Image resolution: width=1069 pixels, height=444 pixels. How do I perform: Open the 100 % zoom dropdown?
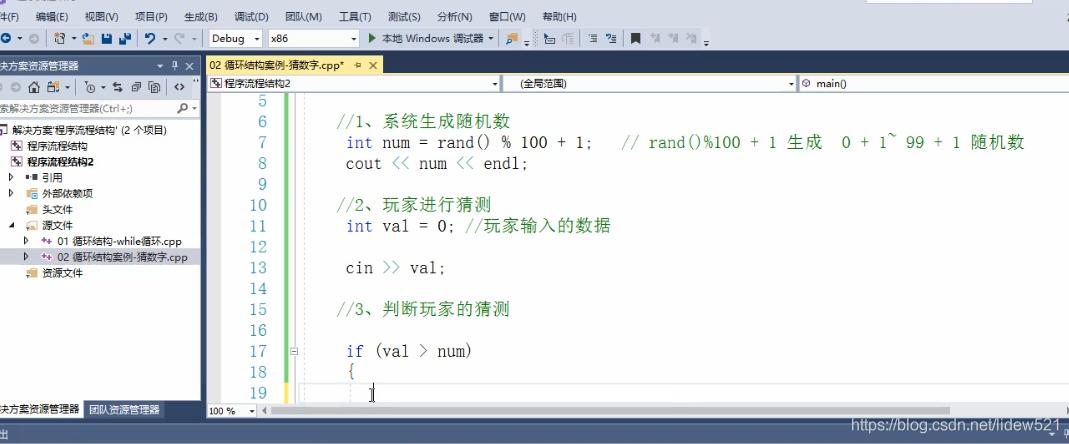[x=252, y=411]
